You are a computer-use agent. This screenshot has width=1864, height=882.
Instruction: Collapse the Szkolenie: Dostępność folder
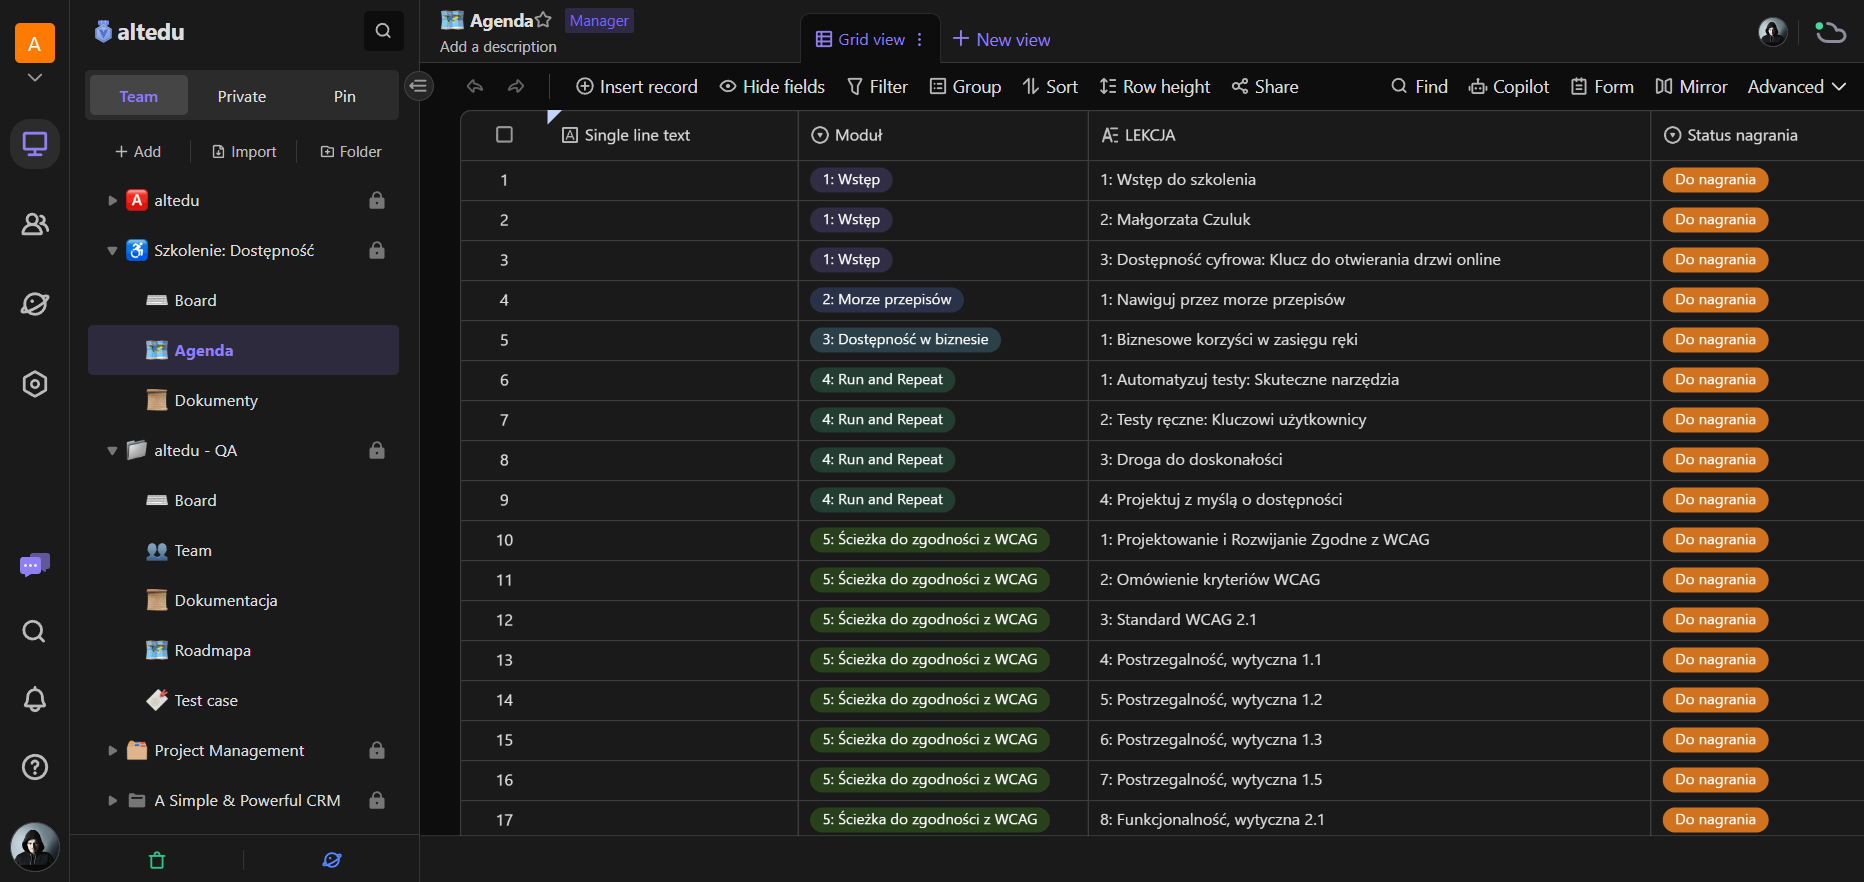coord(113,250)
